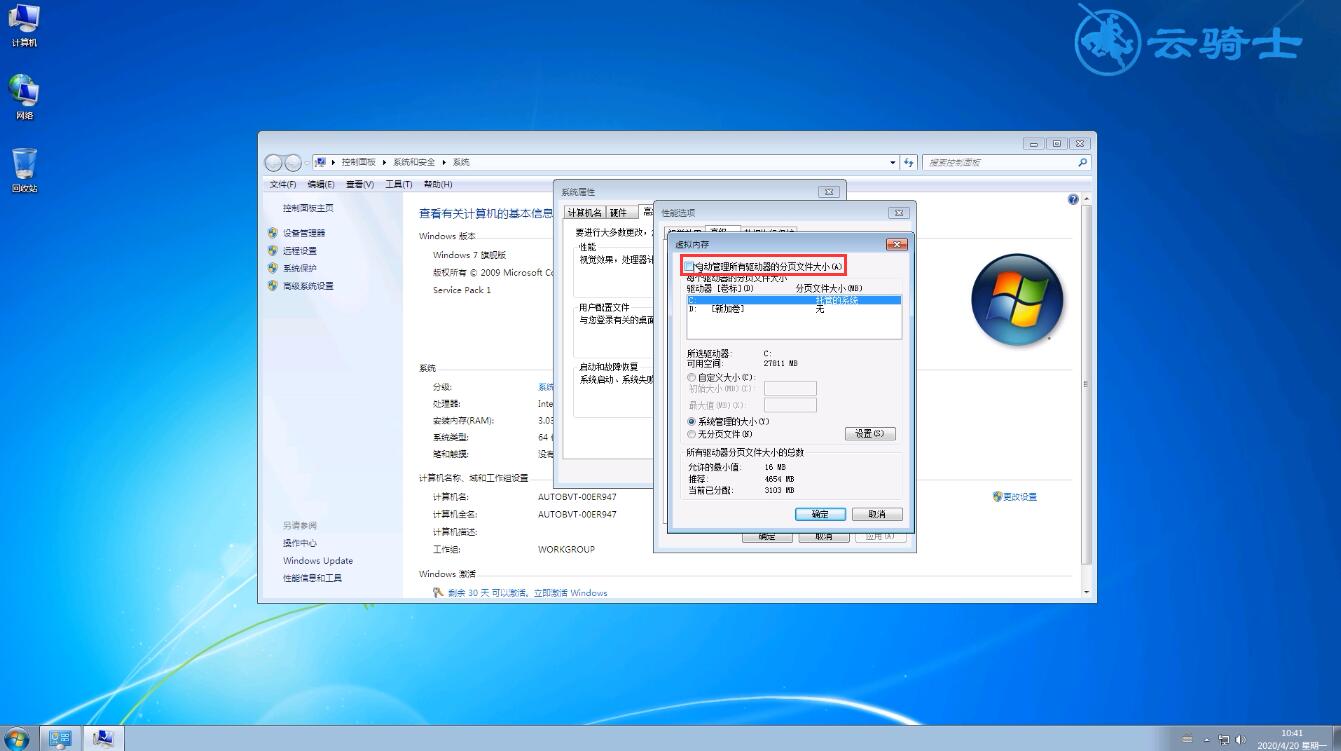Open Windows Update link
The height and width of the screenshot is (751, 1341).
pyautogui.click(x=318, y=561)
